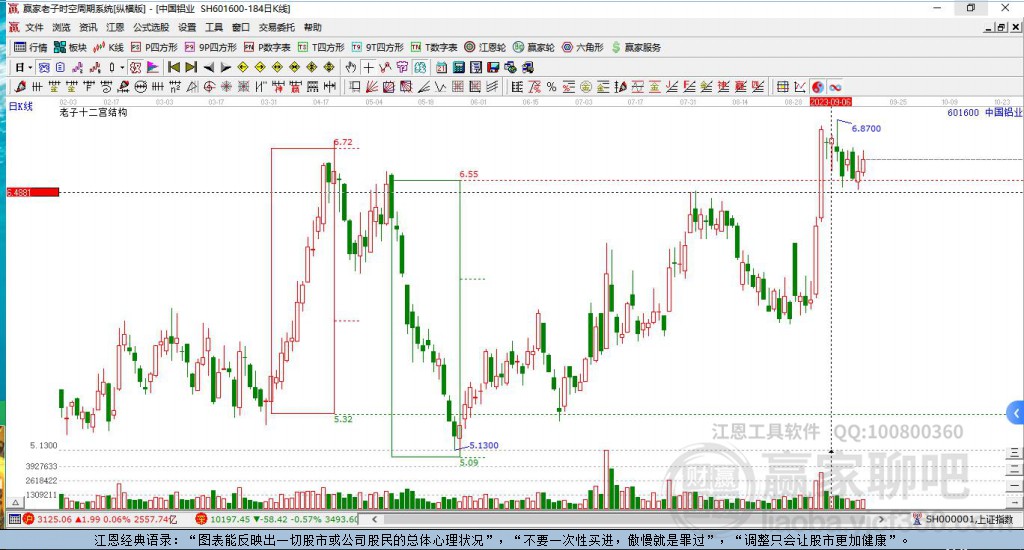1024x550 pixels.
Task: Click the grid table icon before the yin-yang
Action: click(x=783, y=87)
